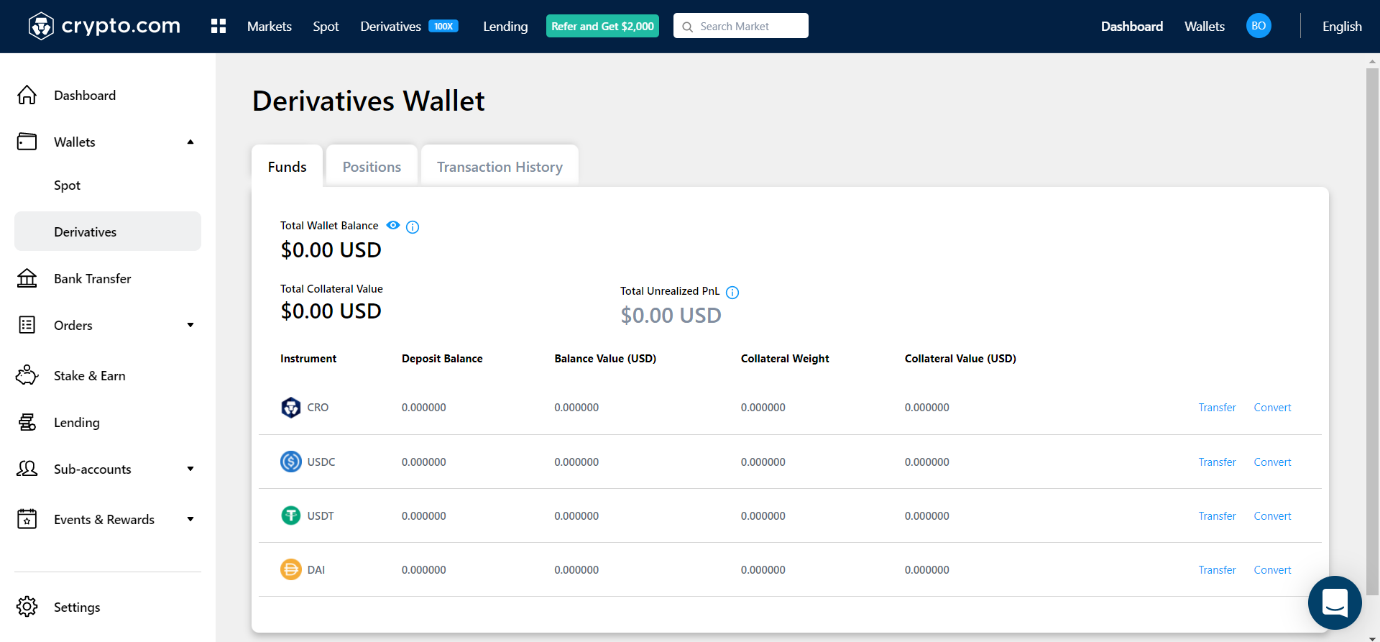The image size is (1380, 642).
Task: Click the Wallets icon in sidebar
Action: [x=27, y=142]
